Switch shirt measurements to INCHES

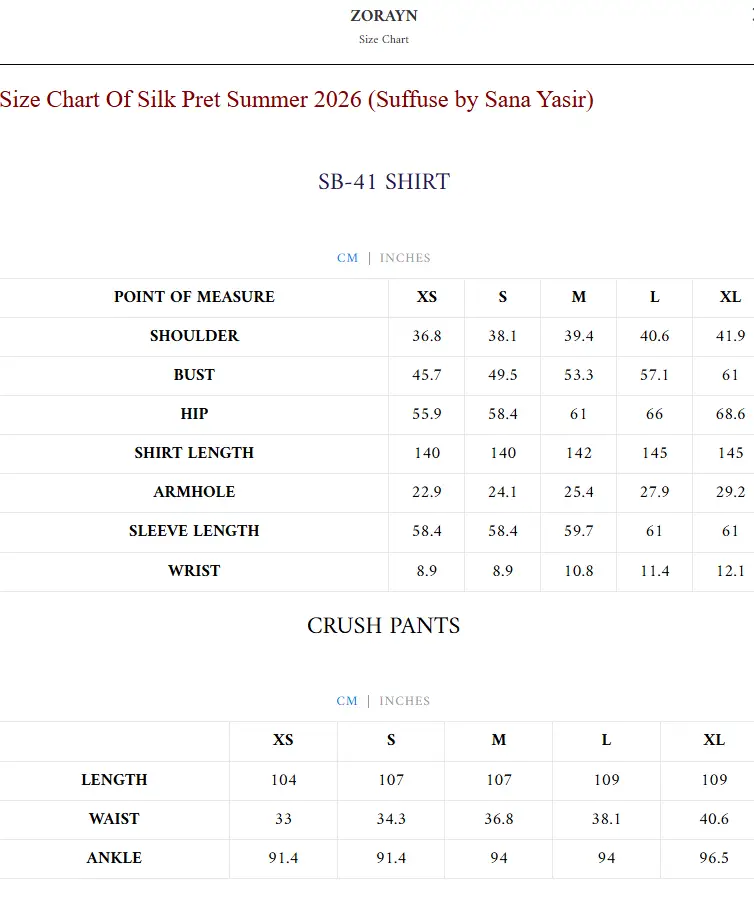click(x=404, y=258)
